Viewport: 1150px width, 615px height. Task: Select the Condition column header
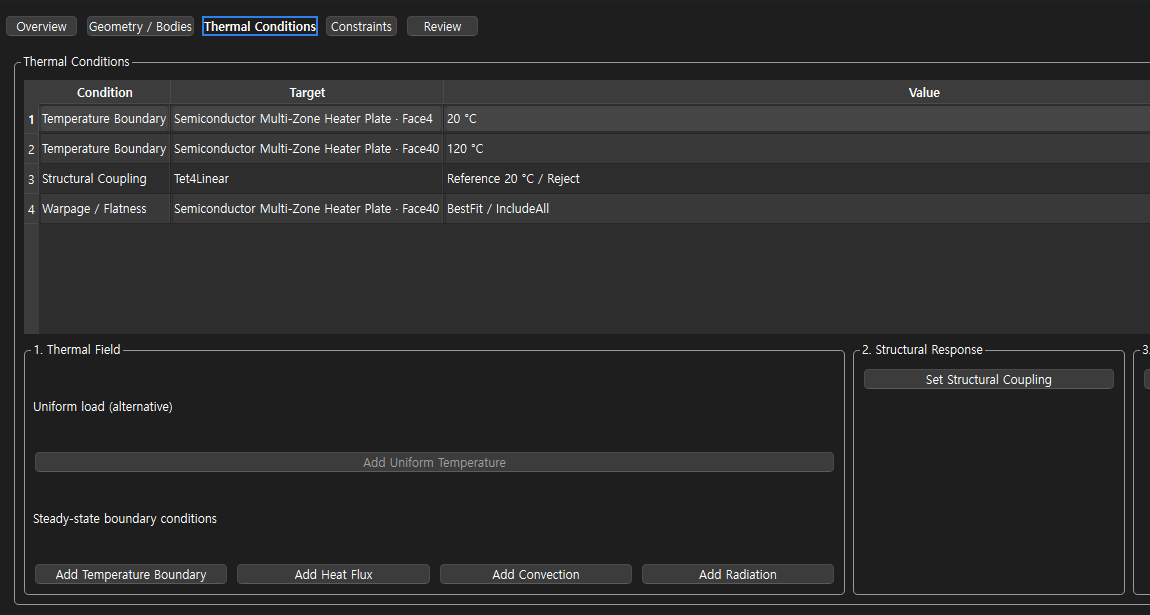(105, 92)
